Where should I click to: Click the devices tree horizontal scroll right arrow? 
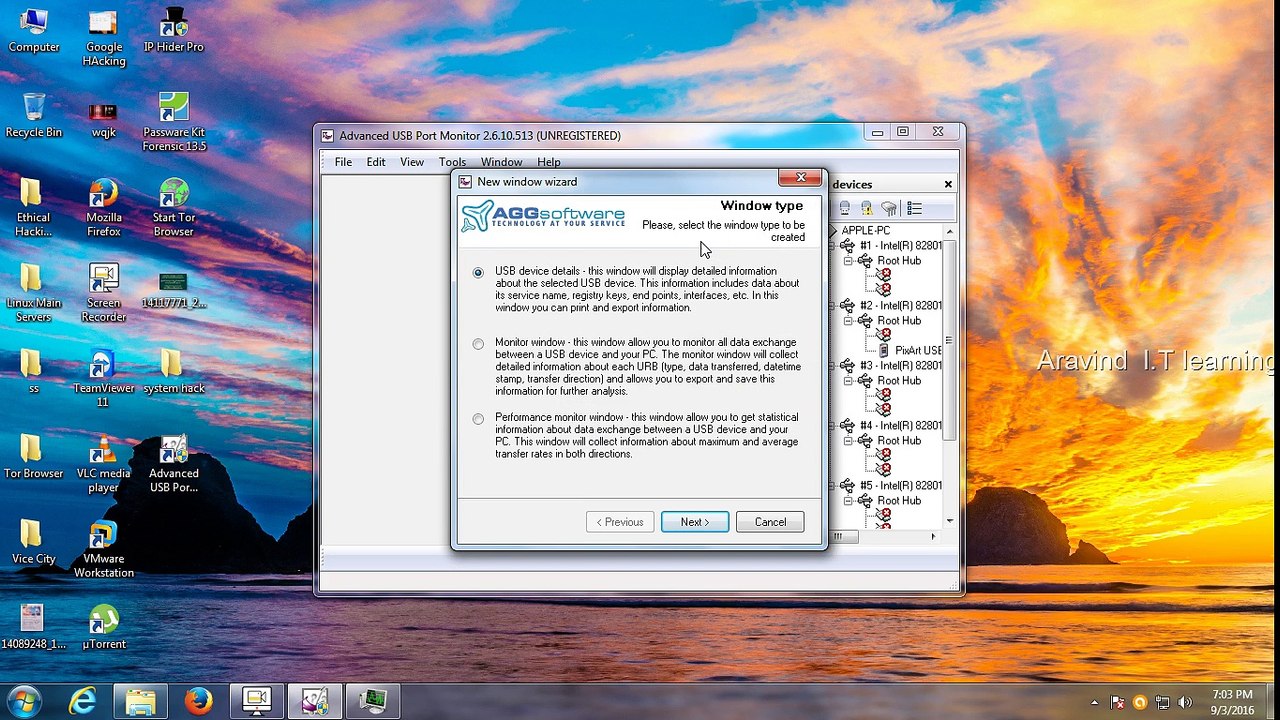point(933,537)
